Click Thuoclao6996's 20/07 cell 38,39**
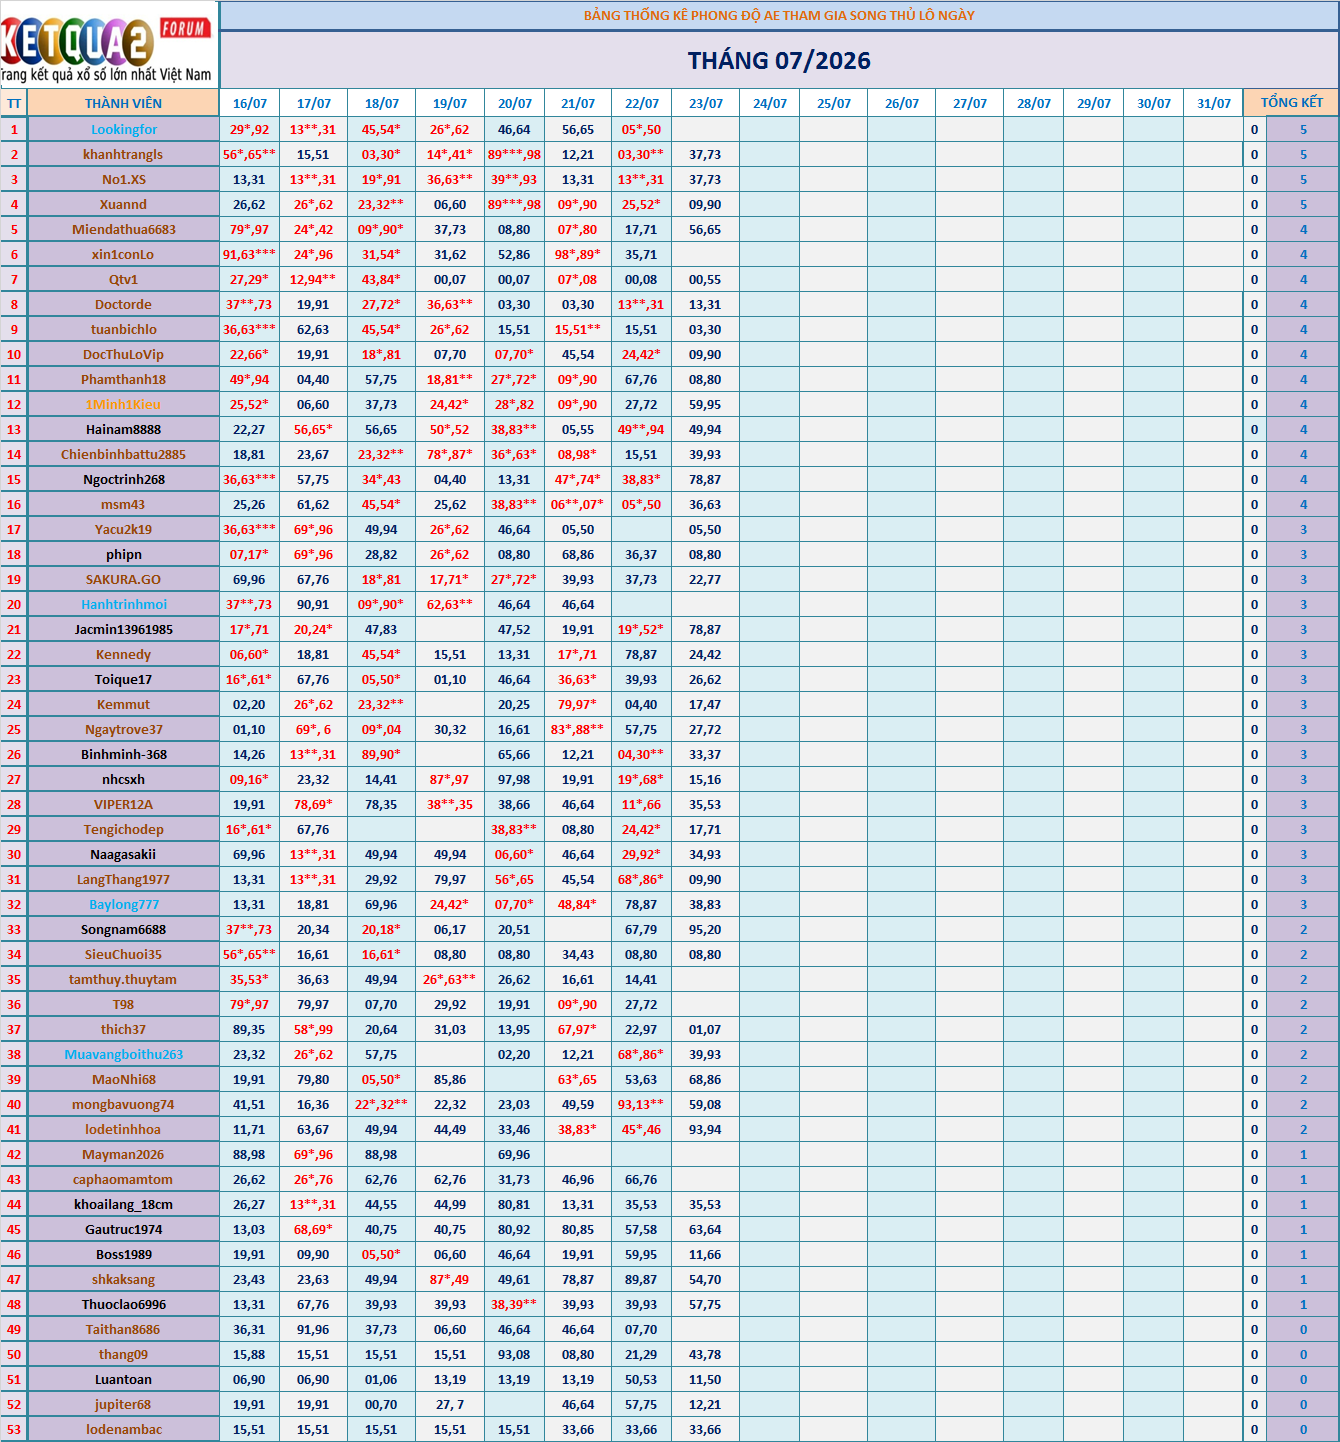The image size is (1340, 1442). pyautogui.click(x=514, y=1304)
